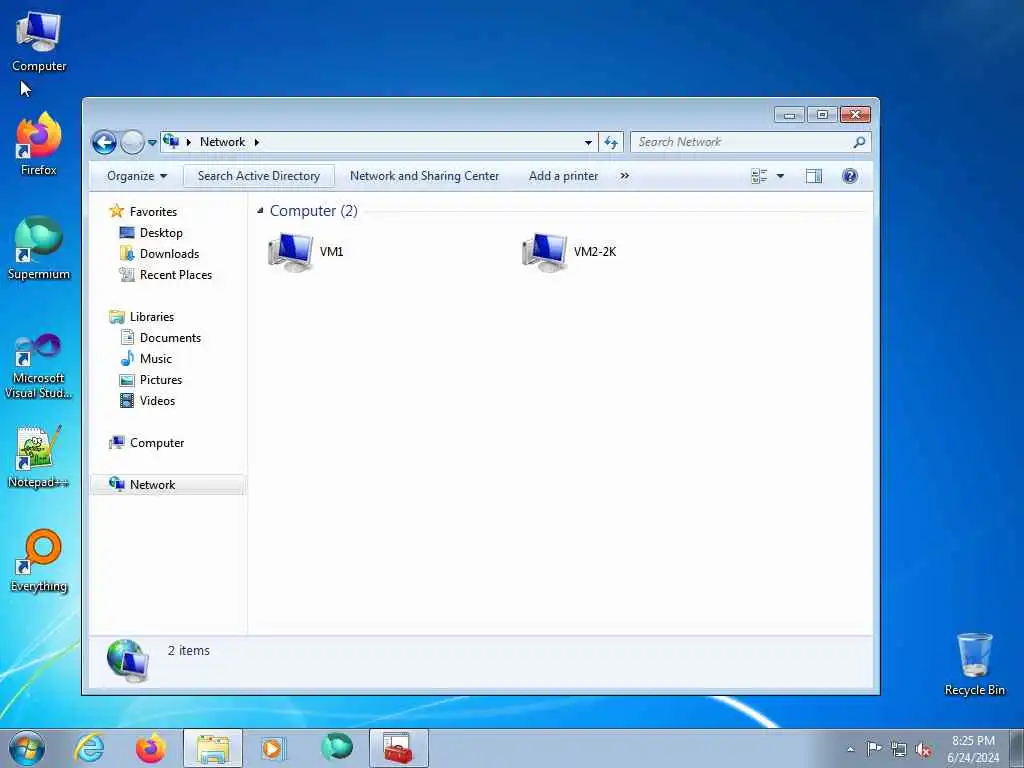Open the taskbar clock and date

[x=973, y=749]
